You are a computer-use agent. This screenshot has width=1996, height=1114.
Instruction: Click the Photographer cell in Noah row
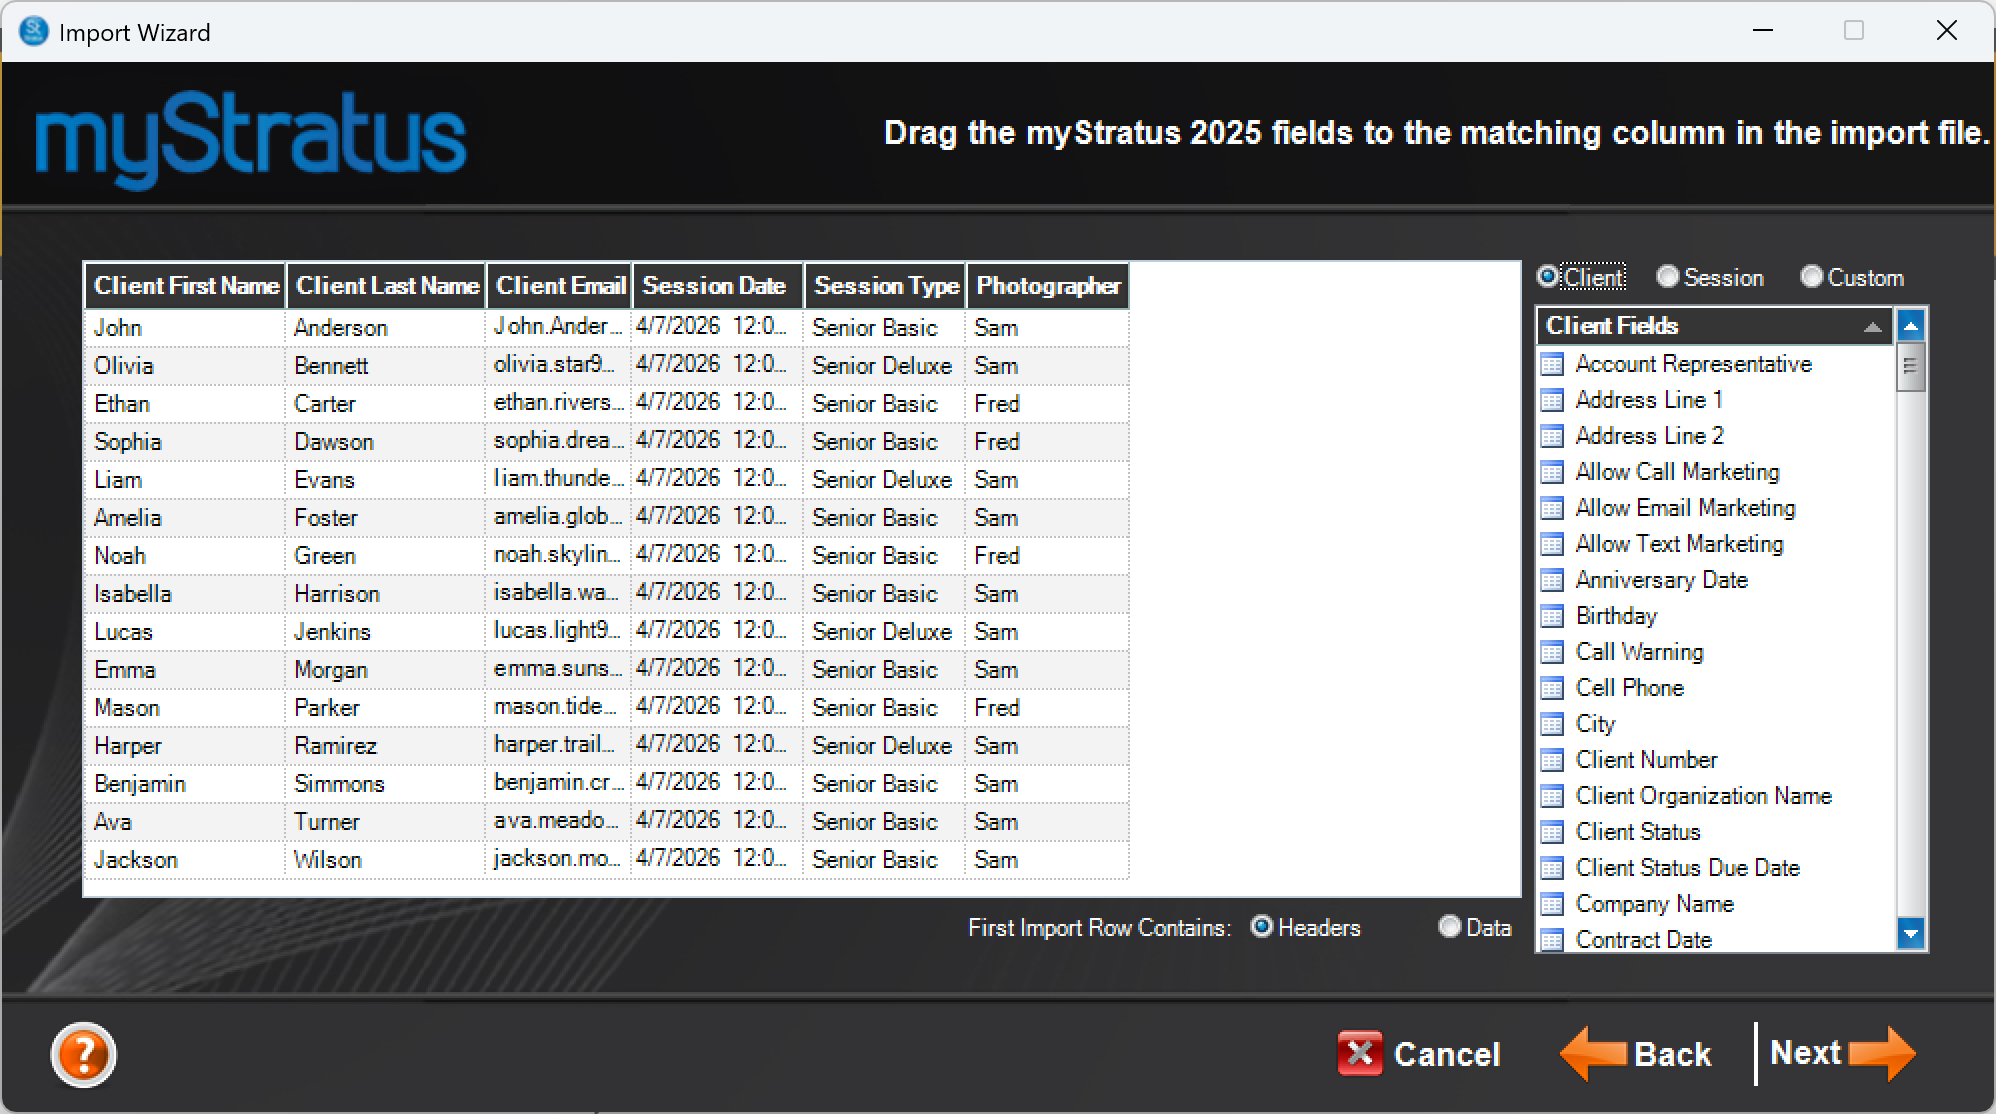click(1047, 556)
